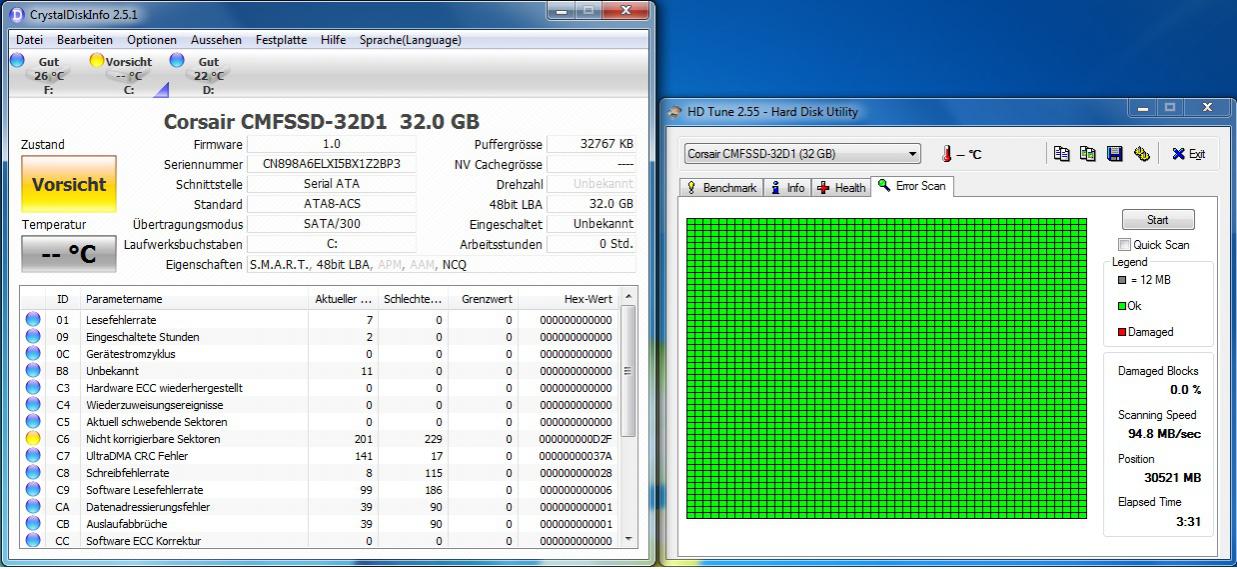The width and height of the screenshot is (1237, 569).
Task: Click the Puffergrösse value 32767 KB
Action: click(x=591, y=144)
